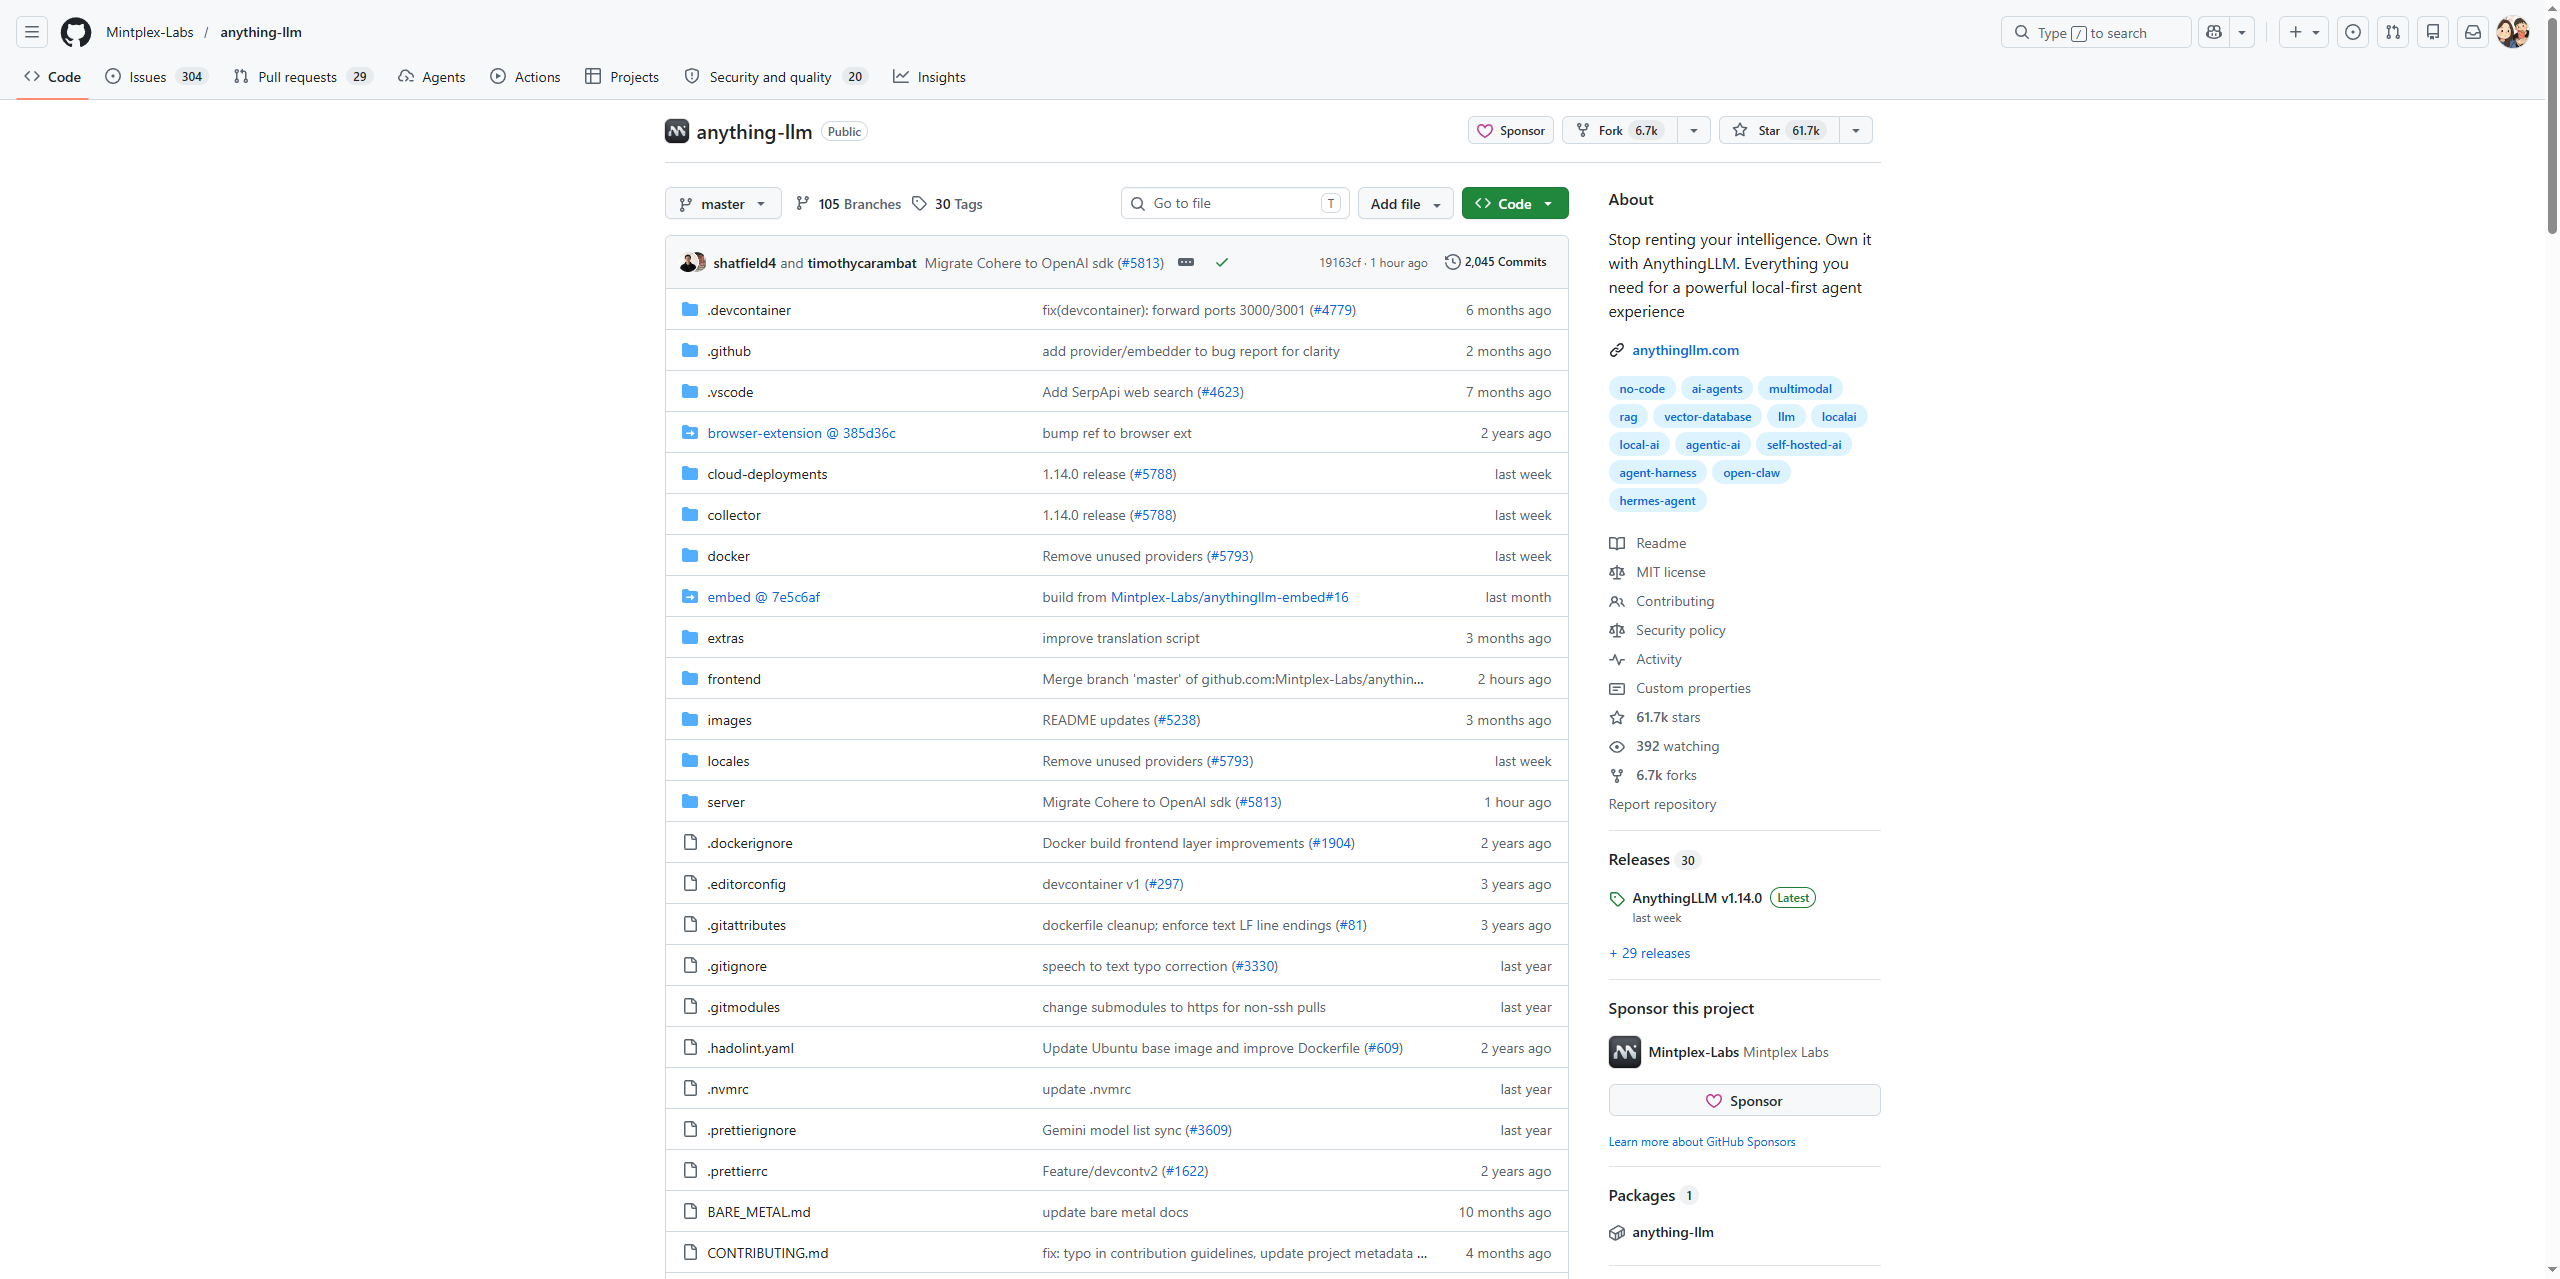This screenshot has width=2560, height=1279.
Task: Open the green Code dropdown
Action: coord(1514,203)
